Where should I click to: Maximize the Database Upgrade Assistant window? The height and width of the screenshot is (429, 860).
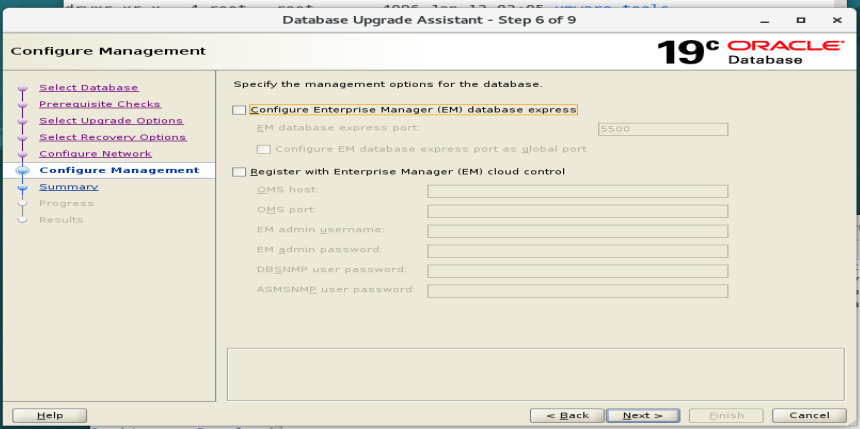click(801, 20)
